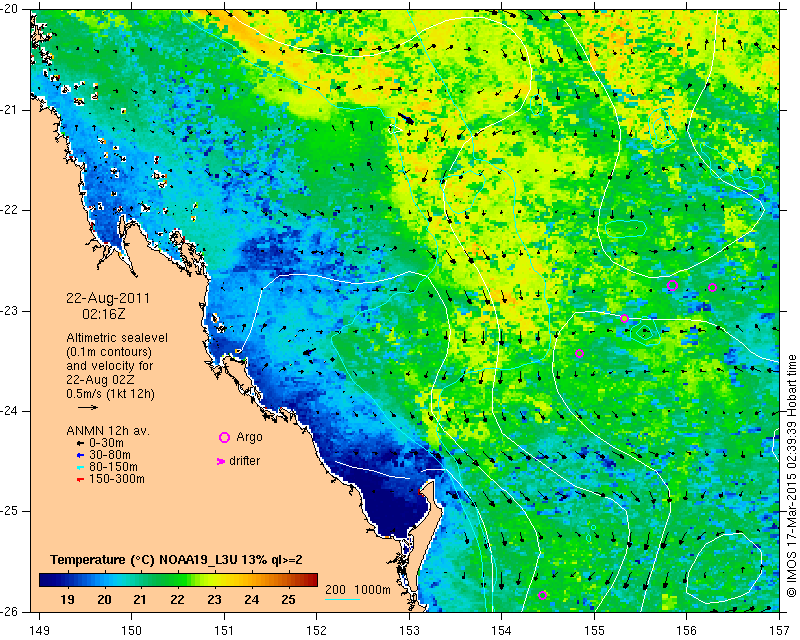
Task: Click latitude axis label '-22'
Action: pos(11,210)
